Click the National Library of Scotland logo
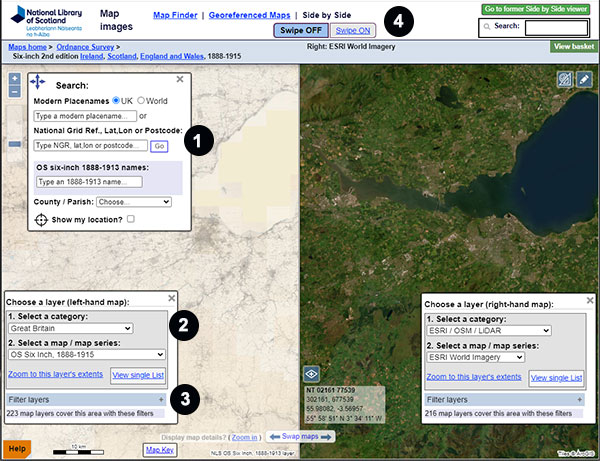Image resolution: width=600 pixels, height=461 pixels. (x=46, y=21)
